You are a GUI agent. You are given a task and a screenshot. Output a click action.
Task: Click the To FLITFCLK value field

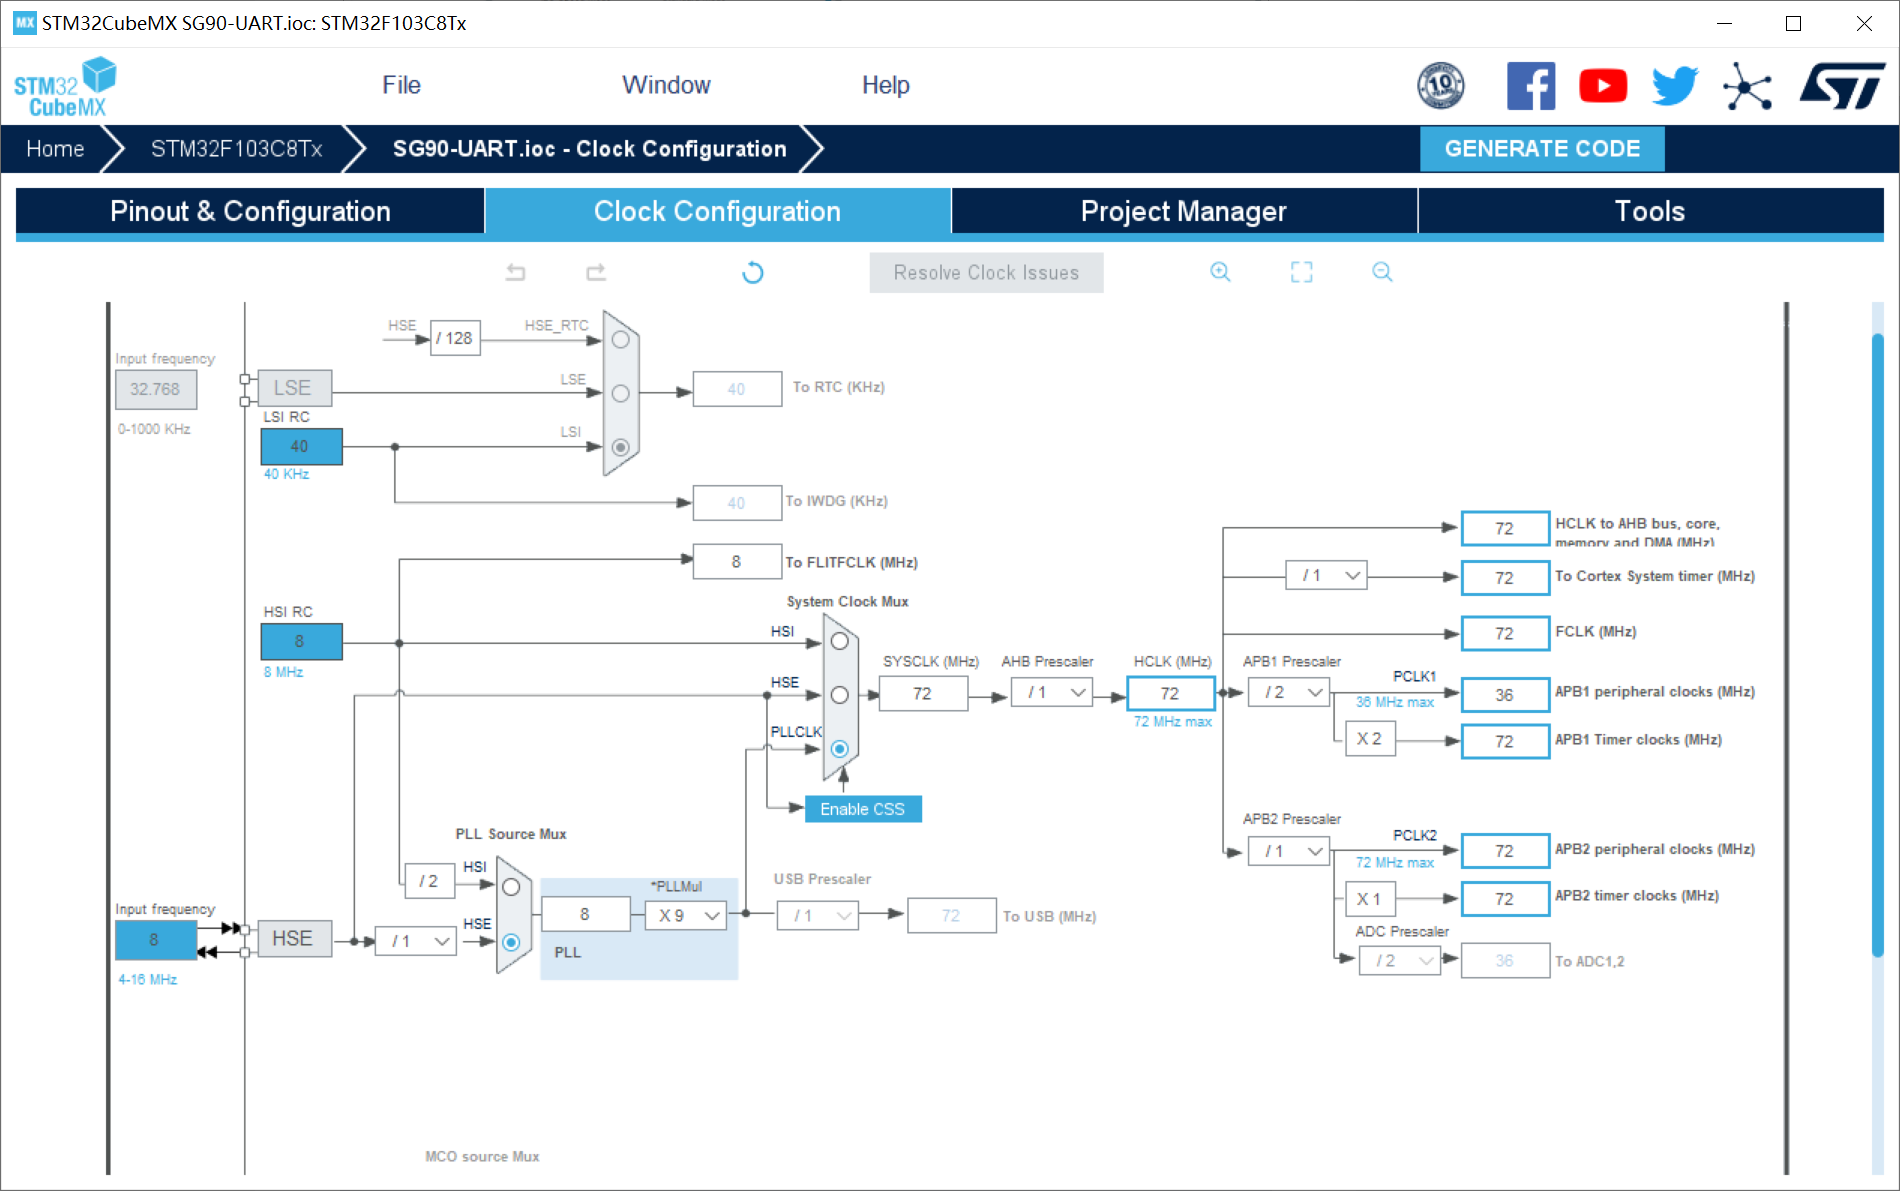[x=737, y=562]
